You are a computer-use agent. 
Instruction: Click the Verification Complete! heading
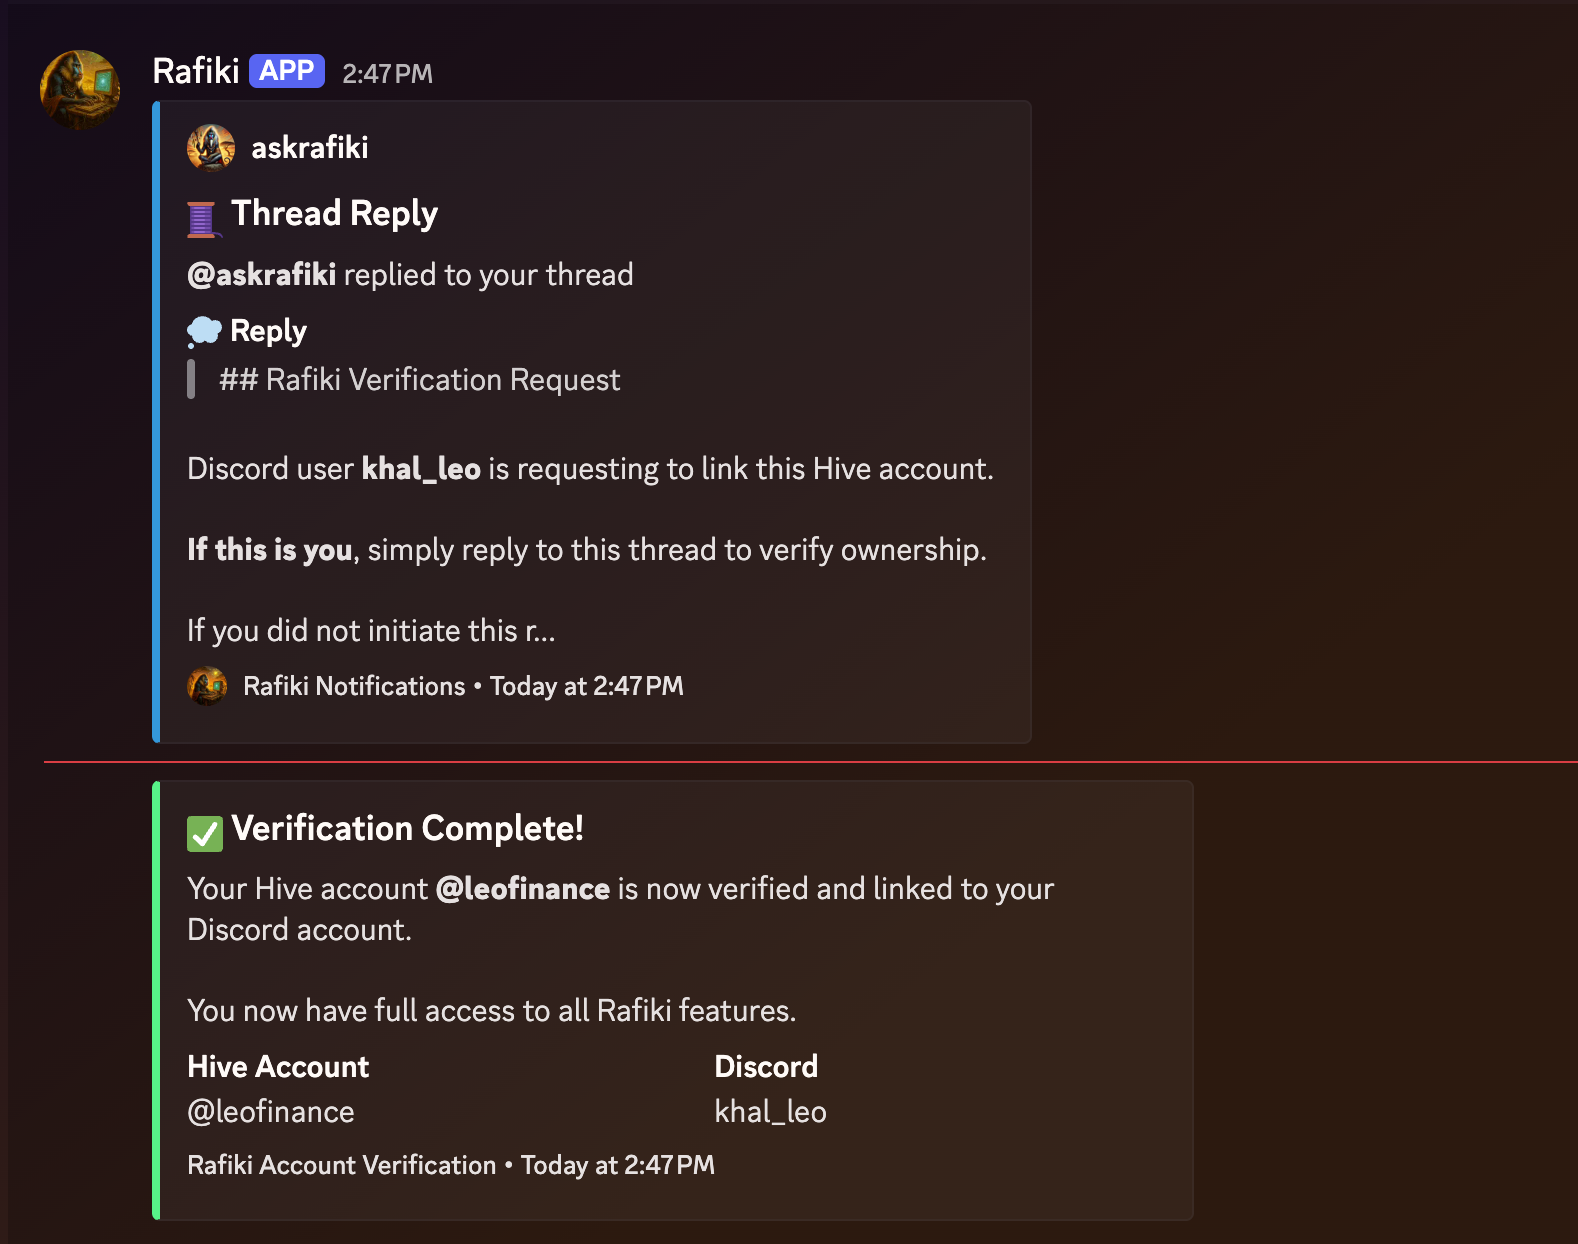407,829
